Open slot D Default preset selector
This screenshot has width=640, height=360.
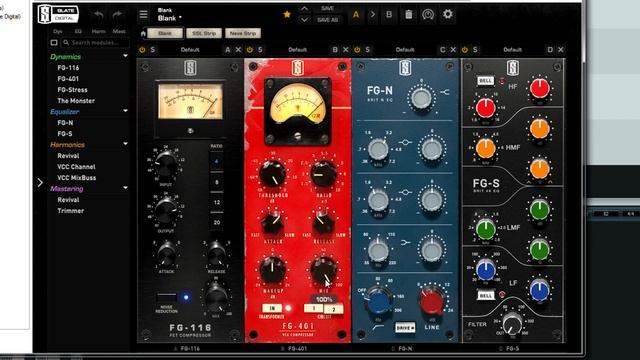coord(512,50)
